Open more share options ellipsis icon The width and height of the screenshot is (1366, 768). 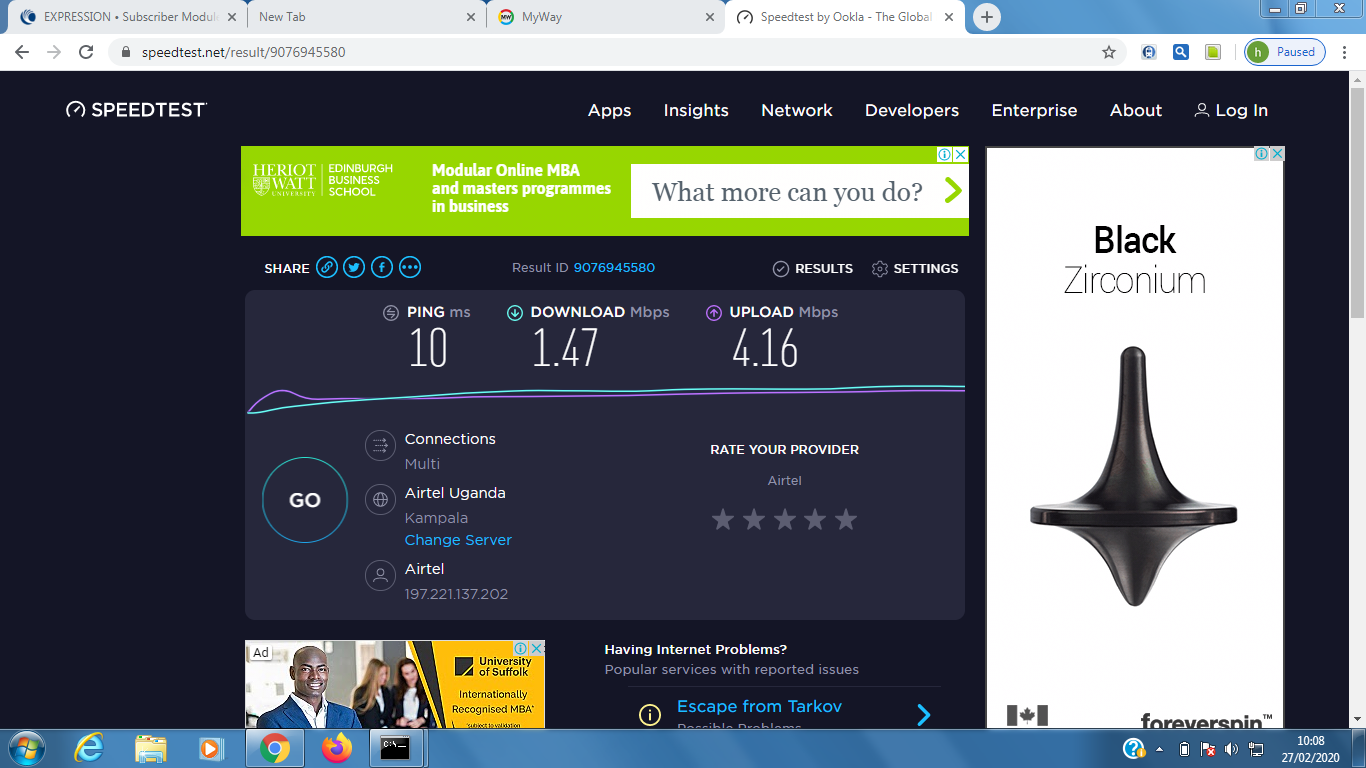coord(410,268)
